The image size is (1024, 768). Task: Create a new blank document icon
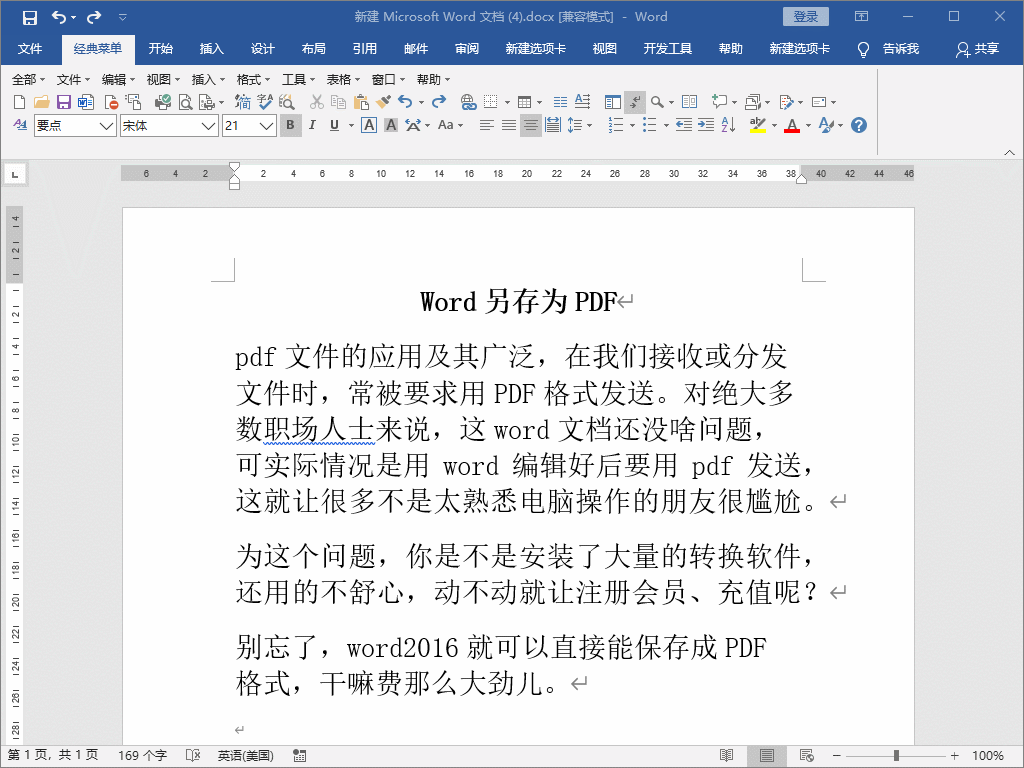click(20, 102)
